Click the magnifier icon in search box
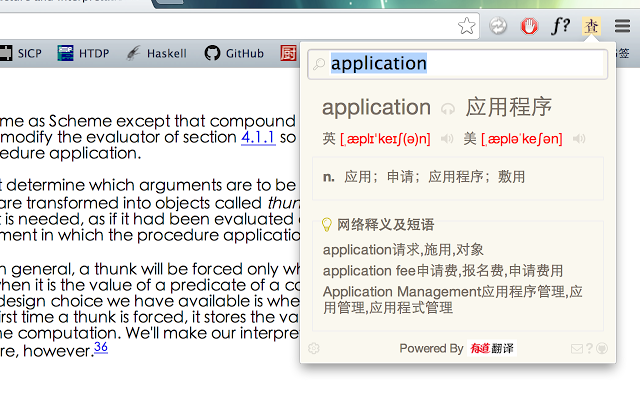Viewport: 640px width, 400px height. coord(320,65)
